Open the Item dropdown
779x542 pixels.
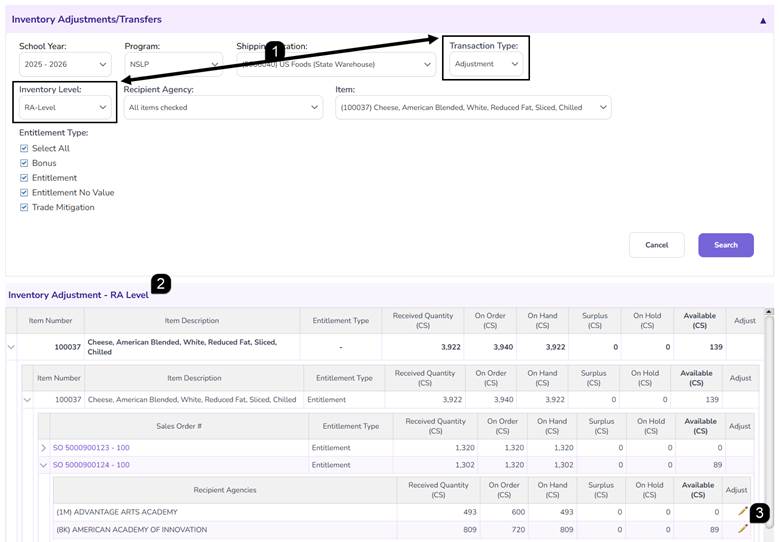(x=473, y=107)
